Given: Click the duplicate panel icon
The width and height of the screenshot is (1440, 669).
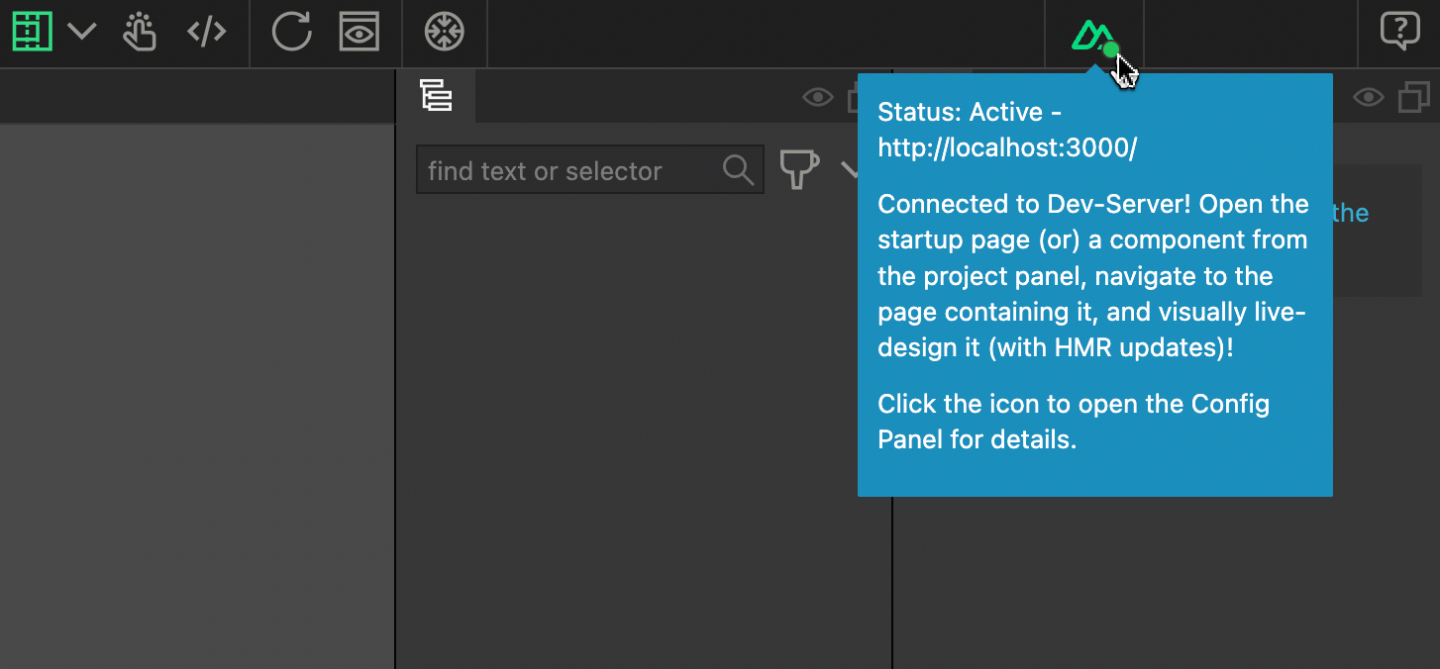Looking at the screenshot, I should pyautogui.click(x=1414, y=97).
